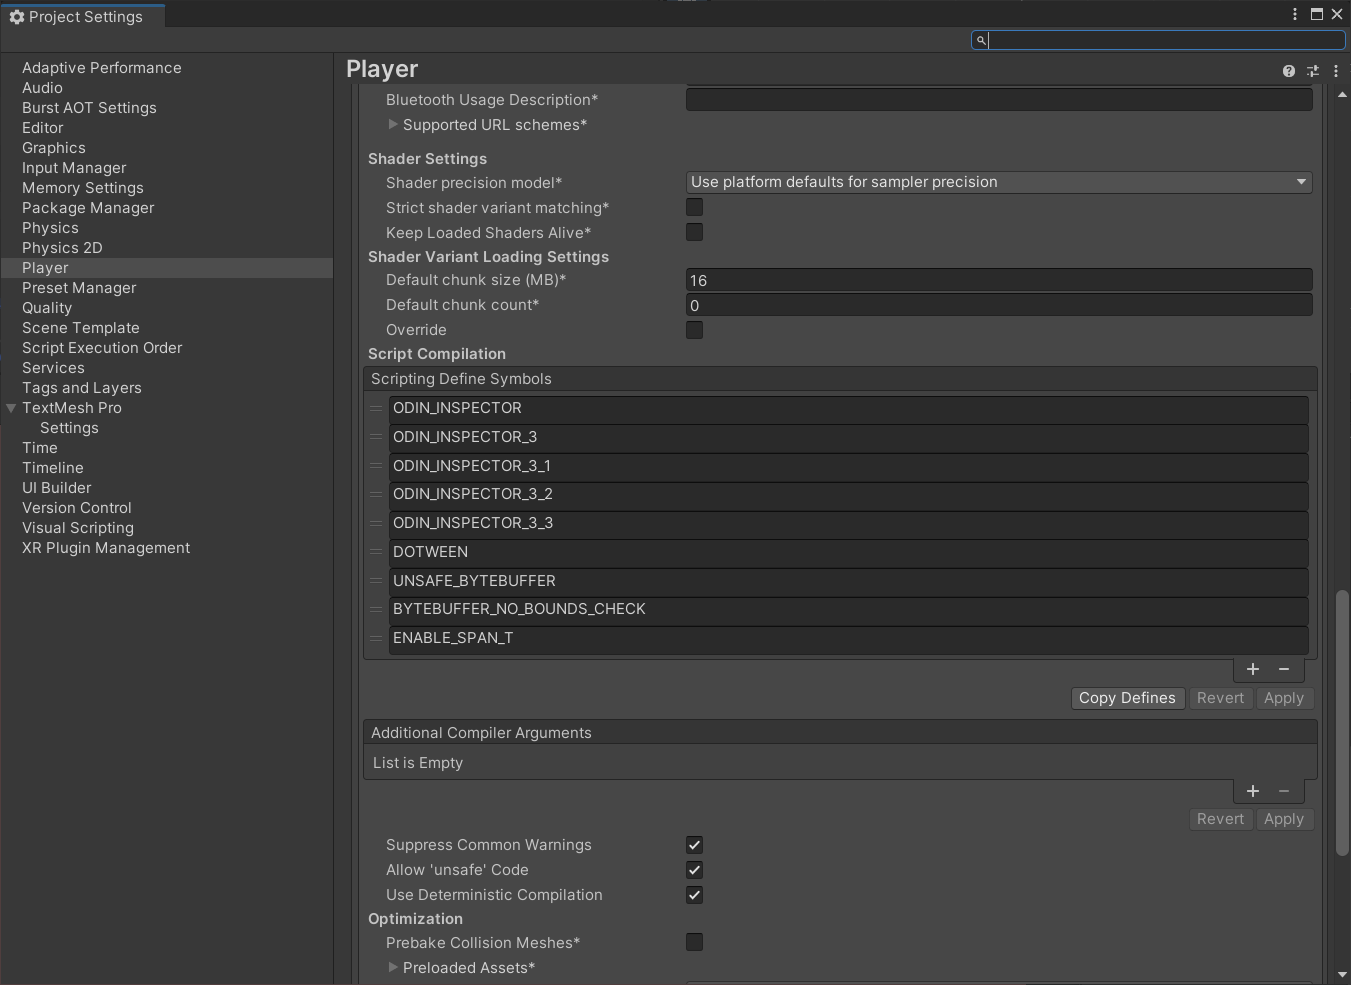Viewport: 1351px width, 985px height.
Task: Open Input Manager settings
Action: pos(74,168)
